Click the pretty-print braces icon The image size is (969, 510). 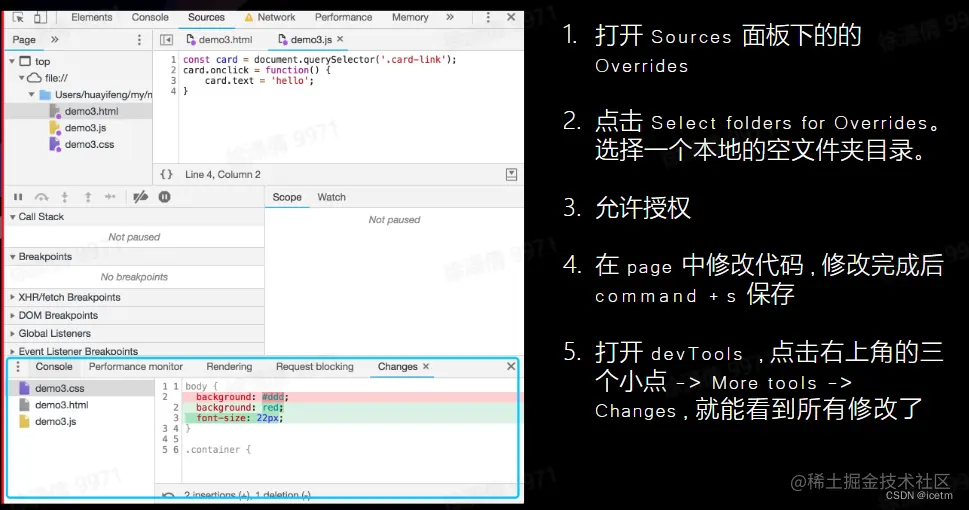pos(166,174)
